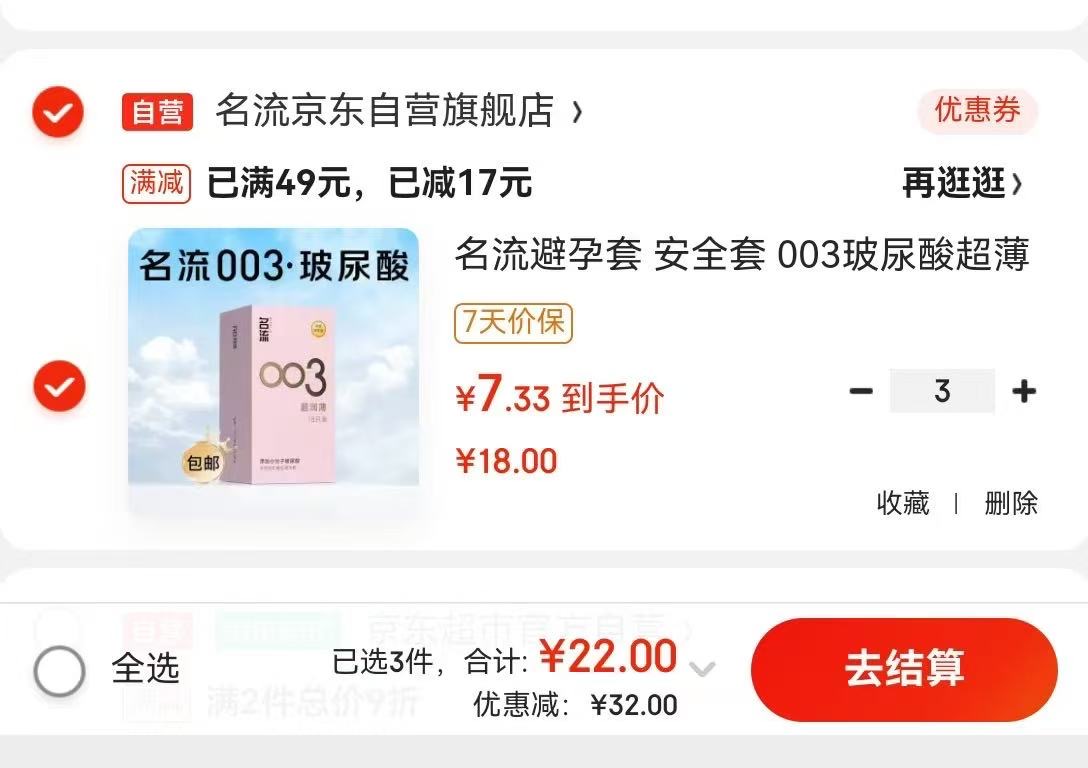Open product title 名流避孕套 安全套 003玻尿酸超薄
This screenshot has height=768, width=1088.
[x=742, y=254]
